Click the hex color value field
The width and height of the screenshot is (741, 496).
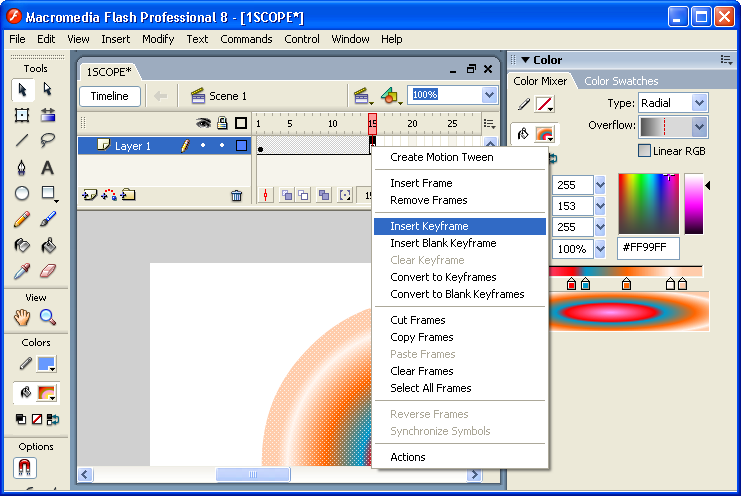coord(649,248)
